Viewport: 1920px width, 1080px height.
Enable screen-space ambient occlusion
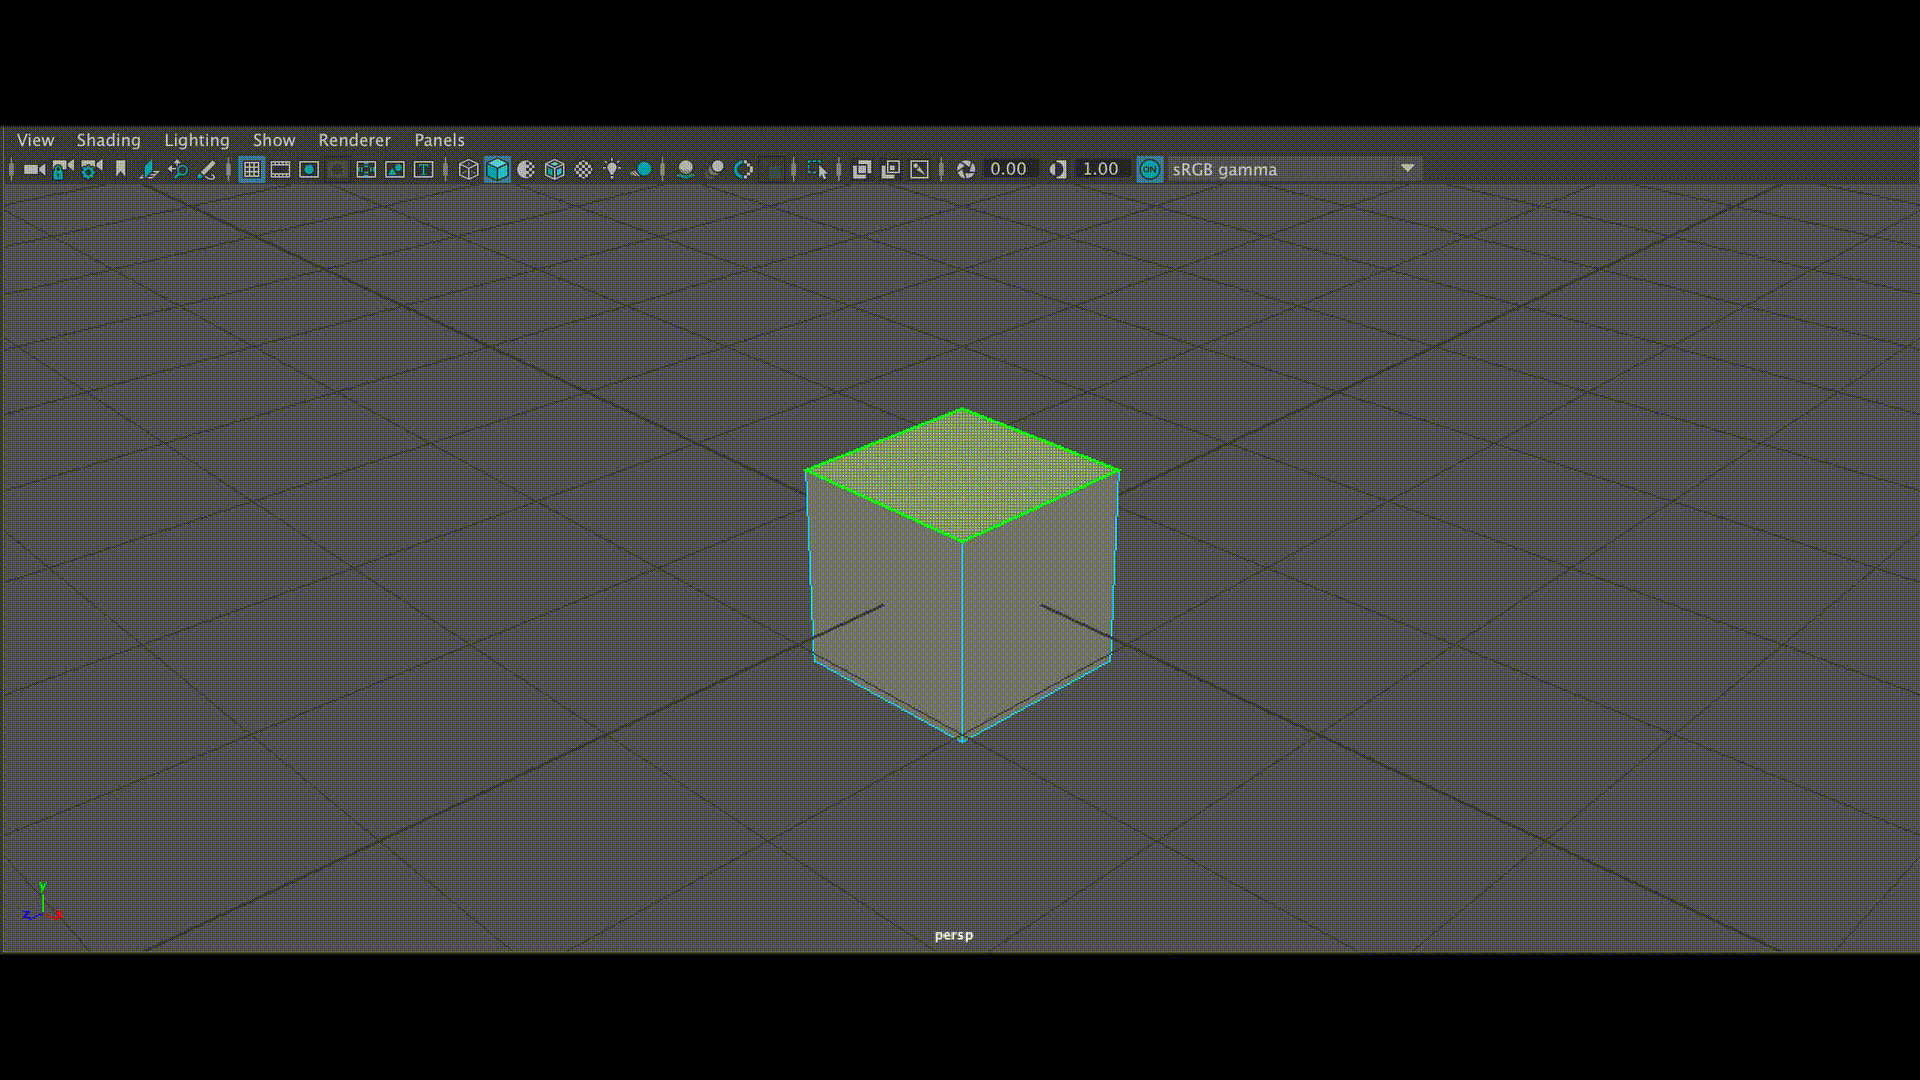click(685, 169)
